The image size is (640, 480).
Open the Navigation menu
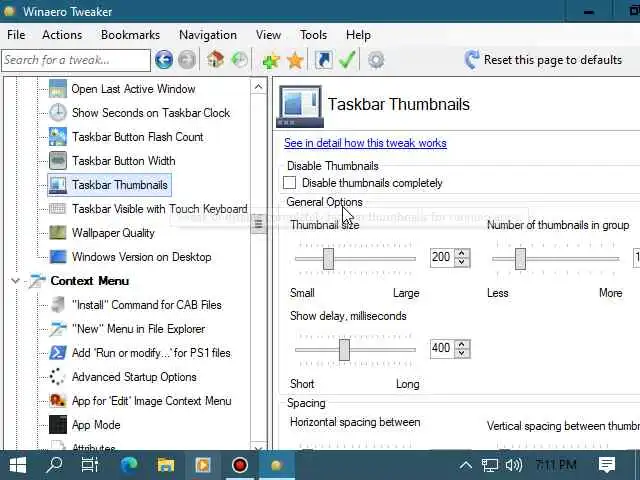click(x=208, y=35)
